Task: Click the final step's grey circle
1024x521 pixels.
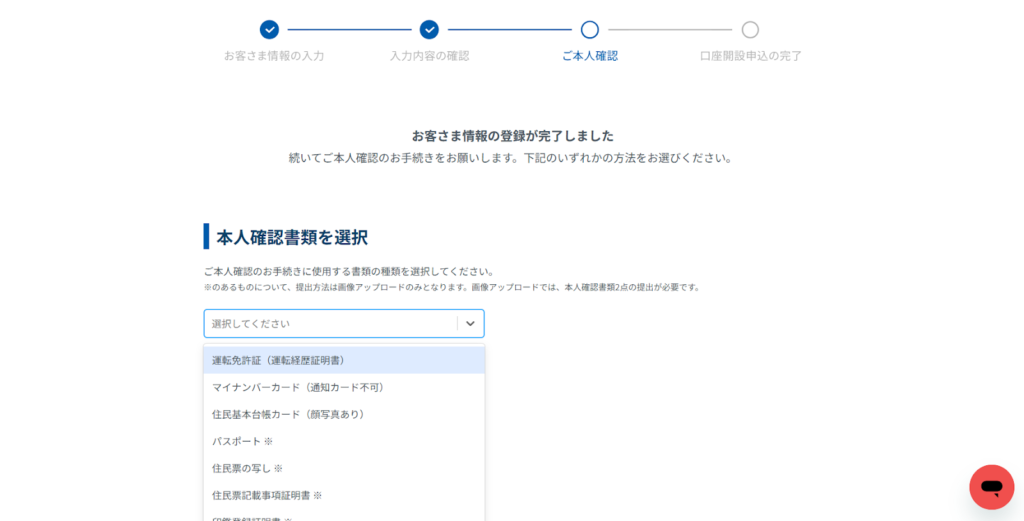Action: click(750, 30)
